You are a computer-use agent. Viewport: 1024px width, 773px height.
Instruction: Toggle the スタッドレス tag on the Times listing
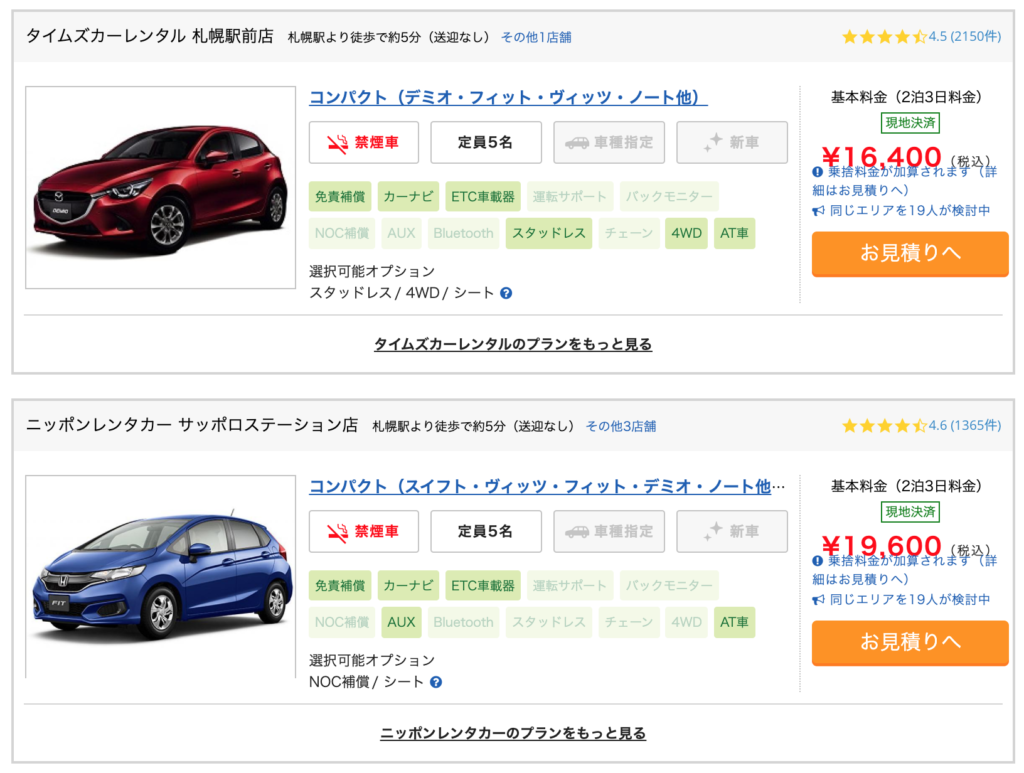click(x=549, y=233)
